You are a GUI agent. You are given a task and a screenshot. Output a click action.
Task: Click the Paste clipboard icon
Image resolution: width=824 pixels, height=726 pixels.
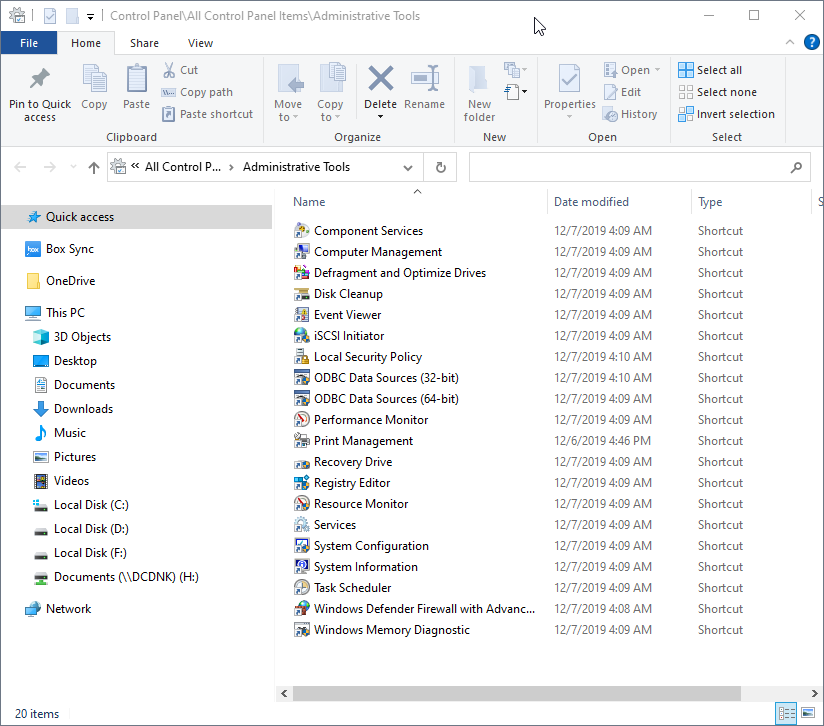(x=137, y=79)
